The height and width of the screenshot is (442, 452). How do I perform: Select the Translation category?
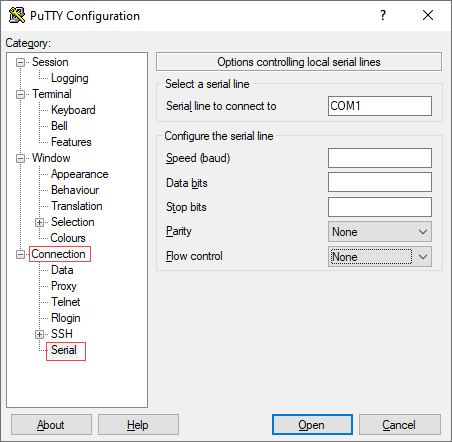(77, 206)
